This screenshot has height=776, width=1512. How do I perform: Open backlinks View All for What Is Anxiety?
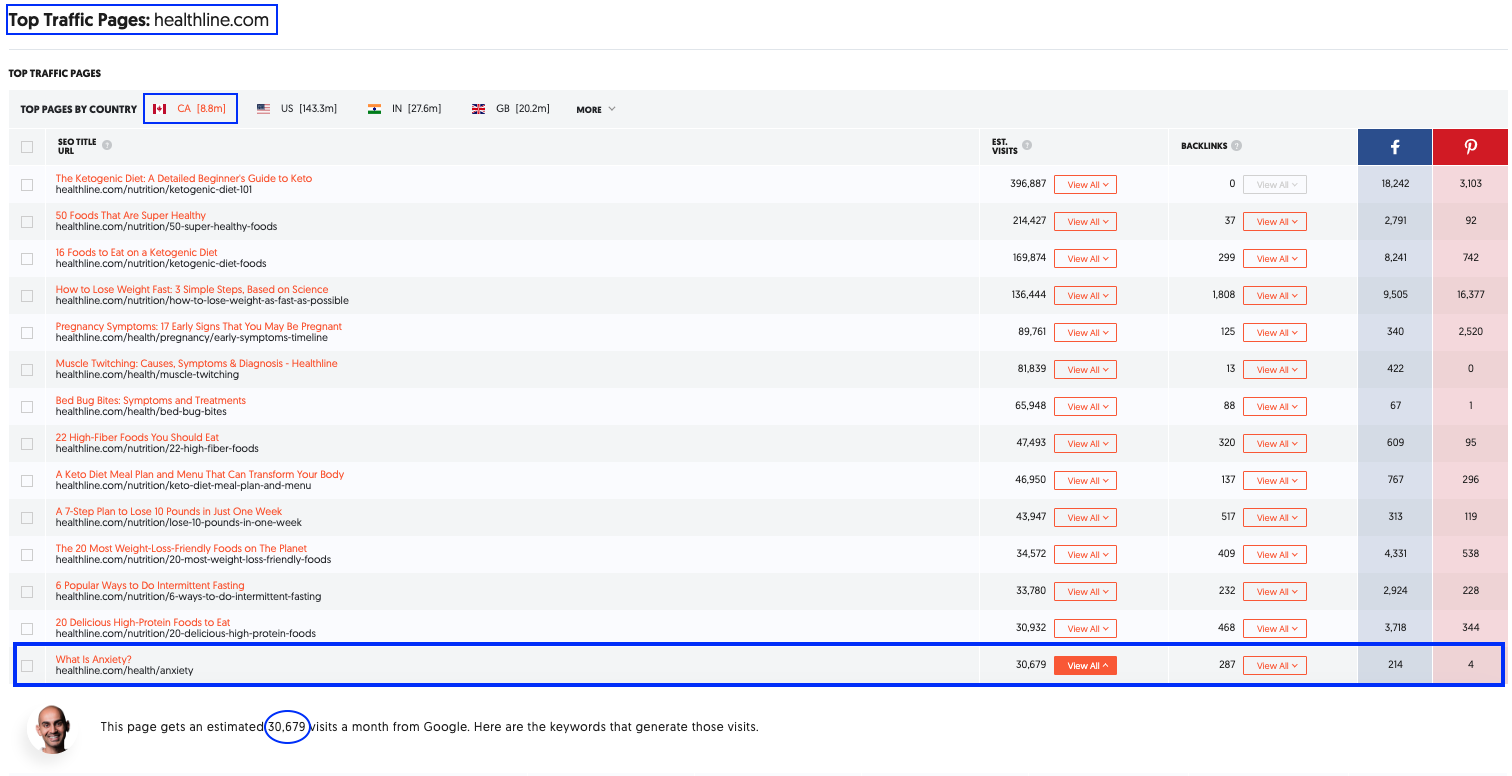1274,665
